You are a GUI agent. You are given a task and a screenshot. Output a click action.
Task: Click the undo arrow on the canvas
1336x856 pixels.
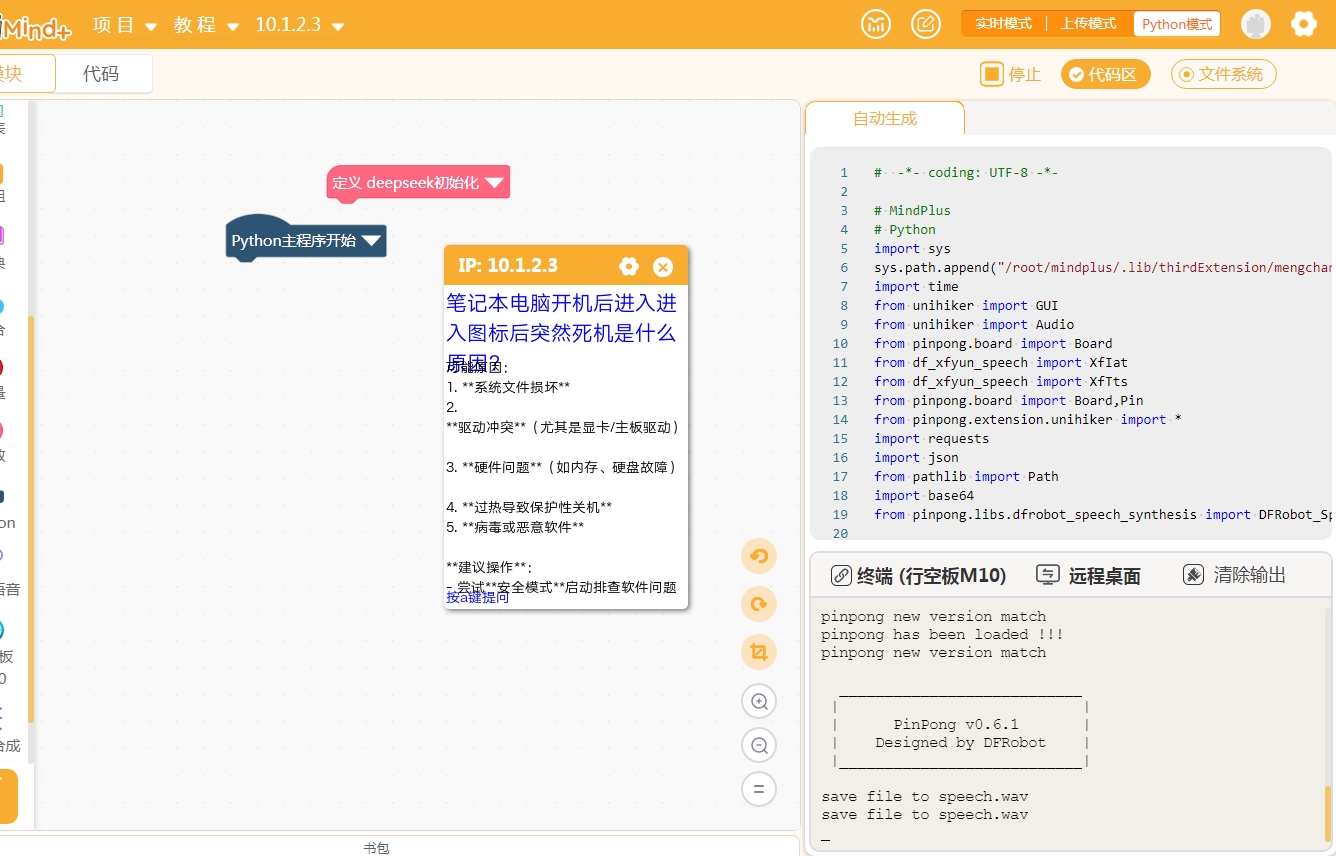click(759, 556)
